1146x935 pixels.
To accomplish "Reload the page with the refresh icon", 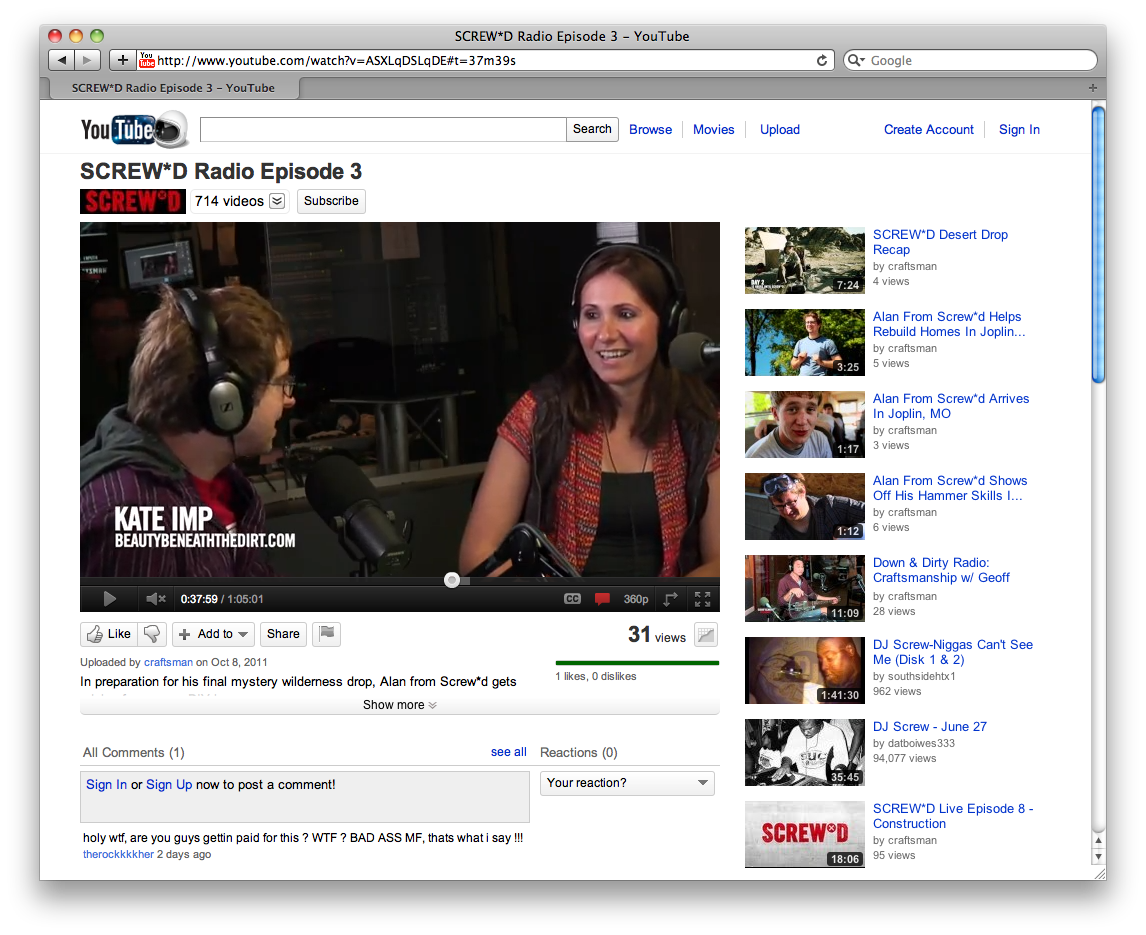I will point(822,61).
